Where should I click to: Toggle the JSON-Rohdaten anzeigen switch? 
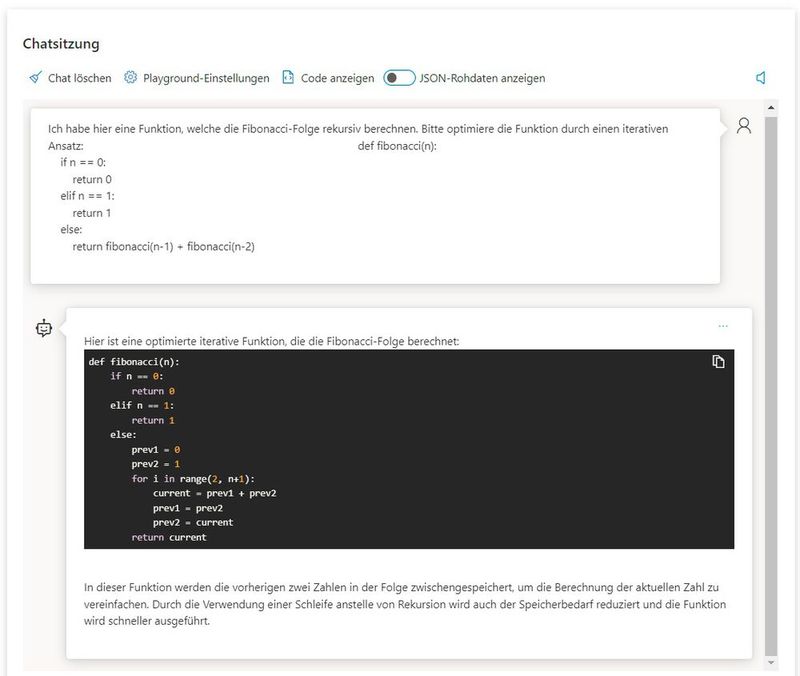coord(399,78)
